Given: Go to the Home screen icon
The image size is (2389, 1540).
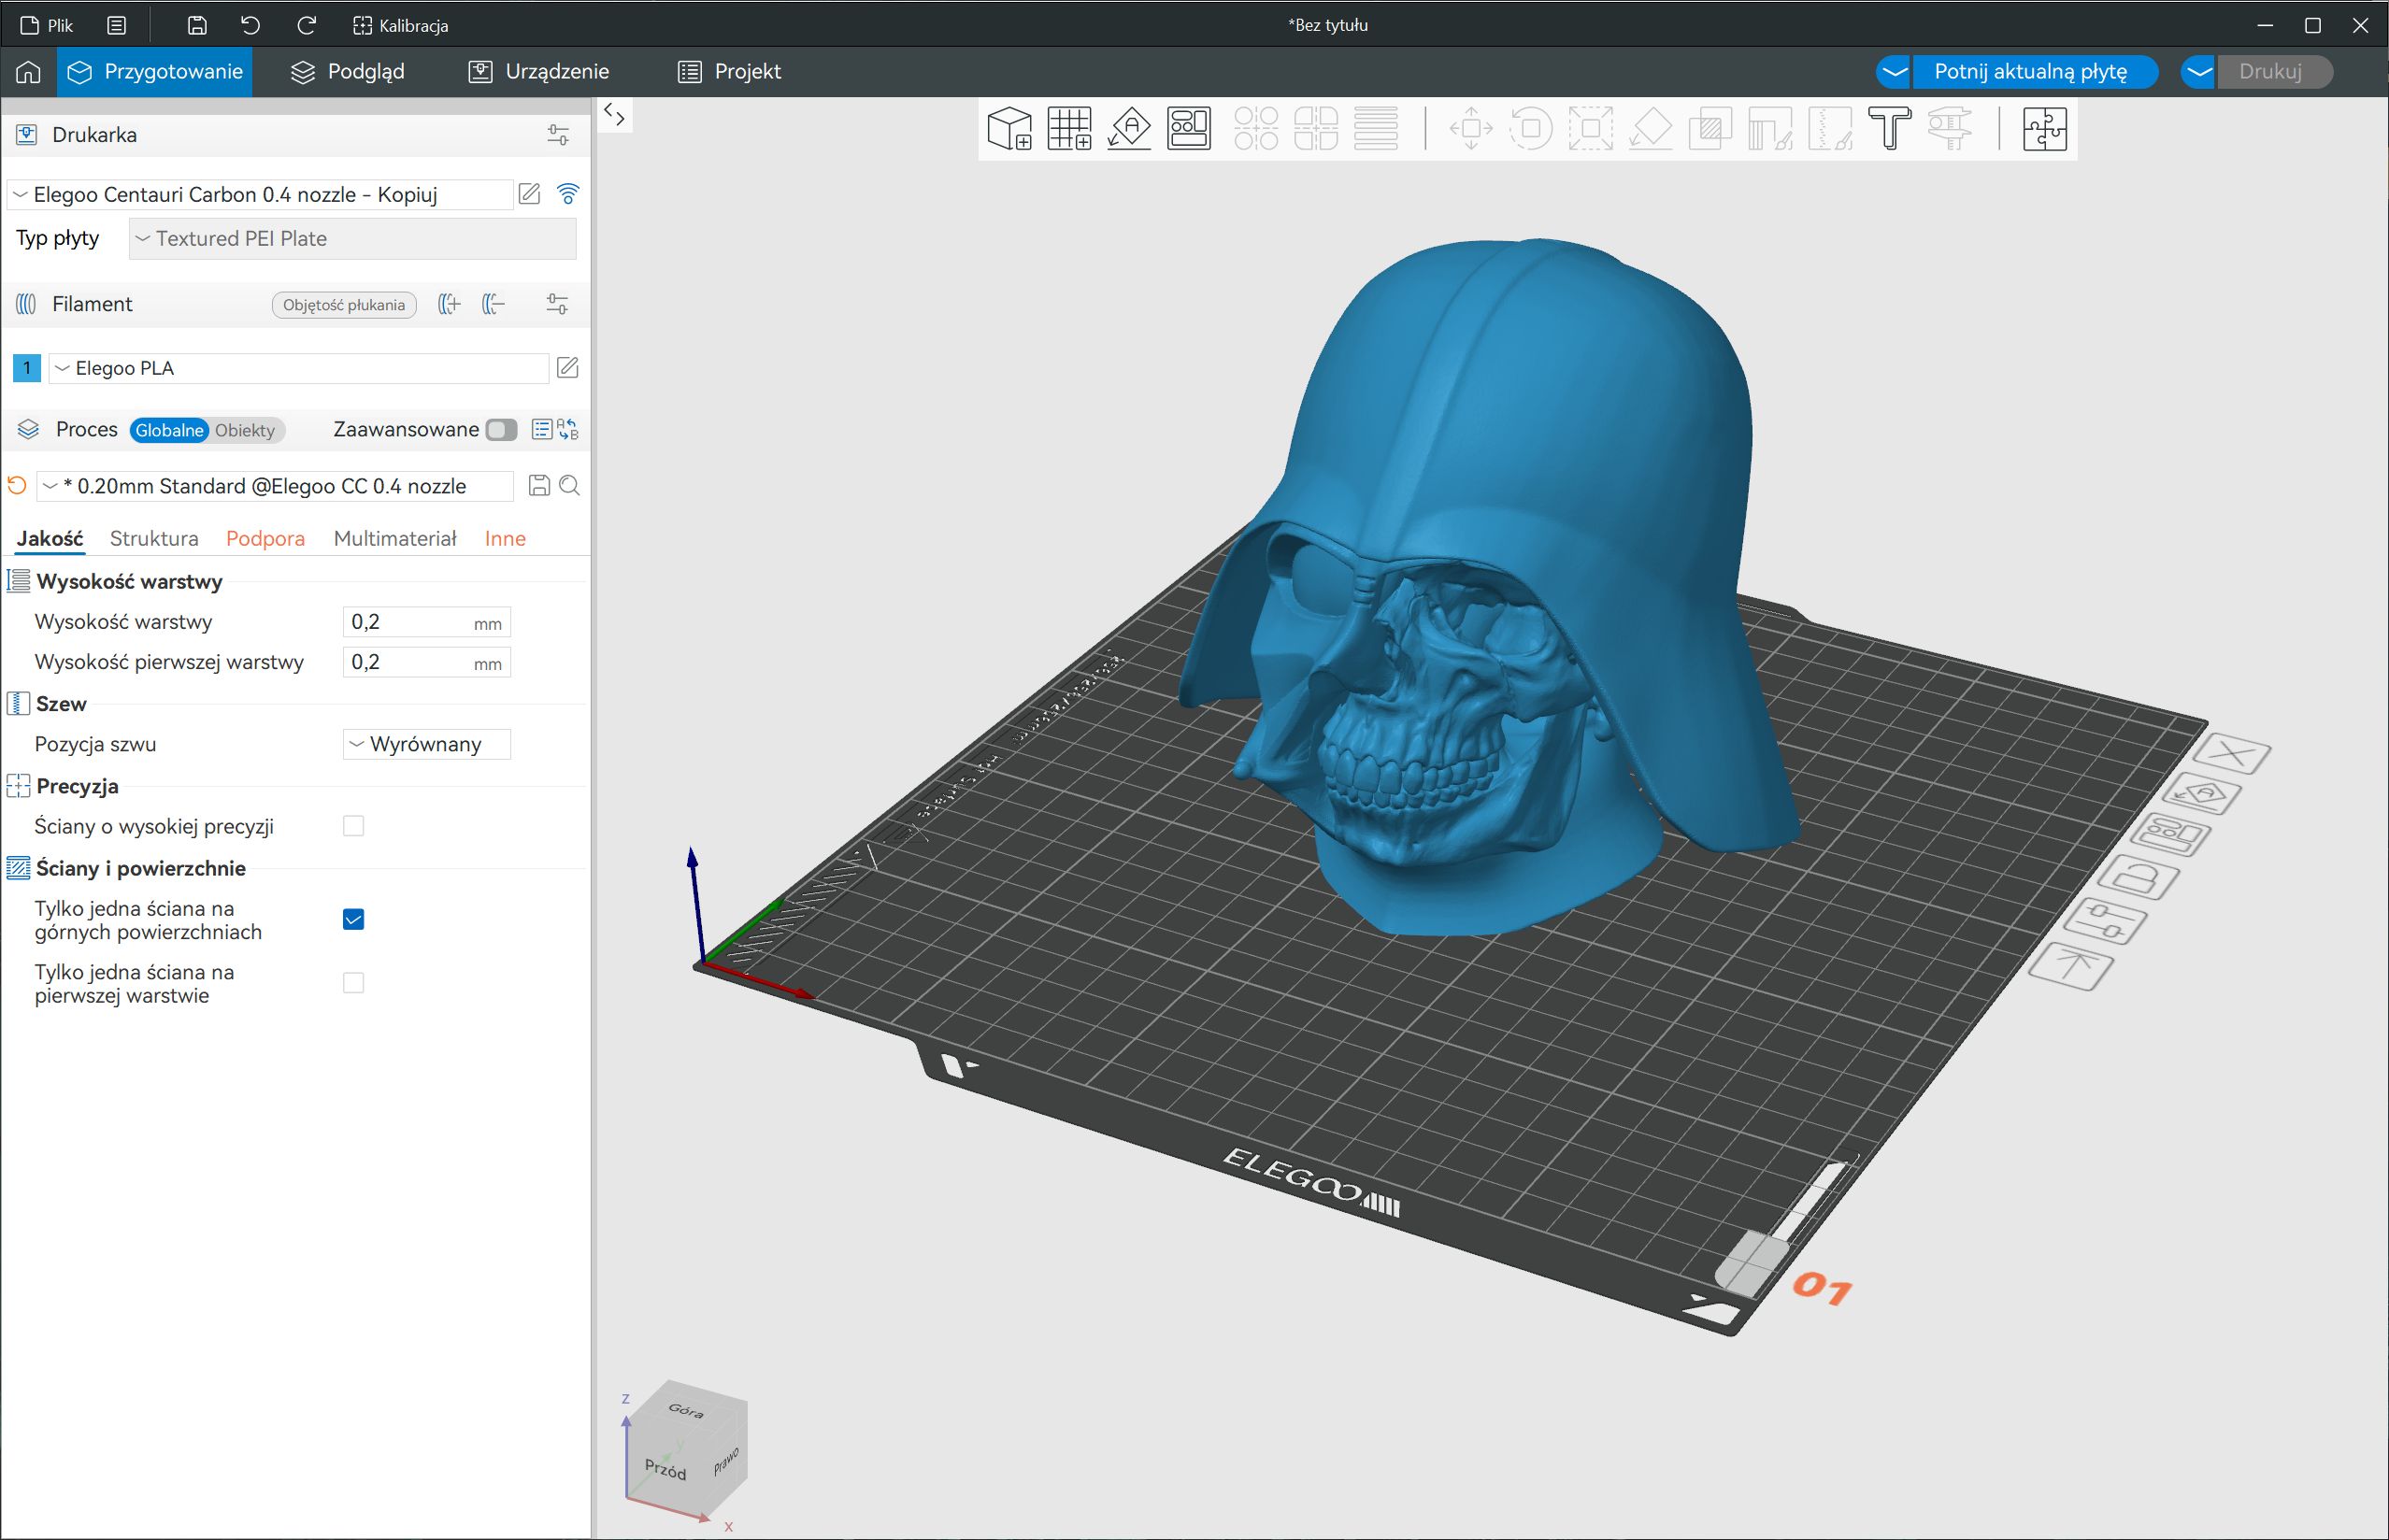Looking at the screenshot, I should (28, 71).
